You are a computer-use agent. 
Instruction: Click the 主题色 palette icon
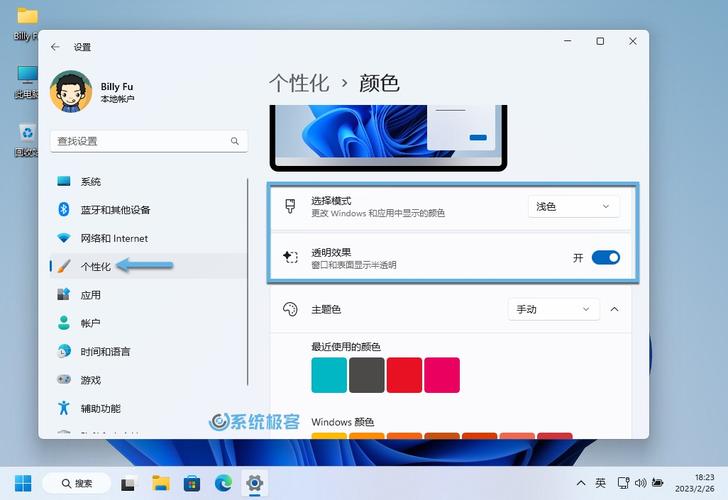coord(290,309)
